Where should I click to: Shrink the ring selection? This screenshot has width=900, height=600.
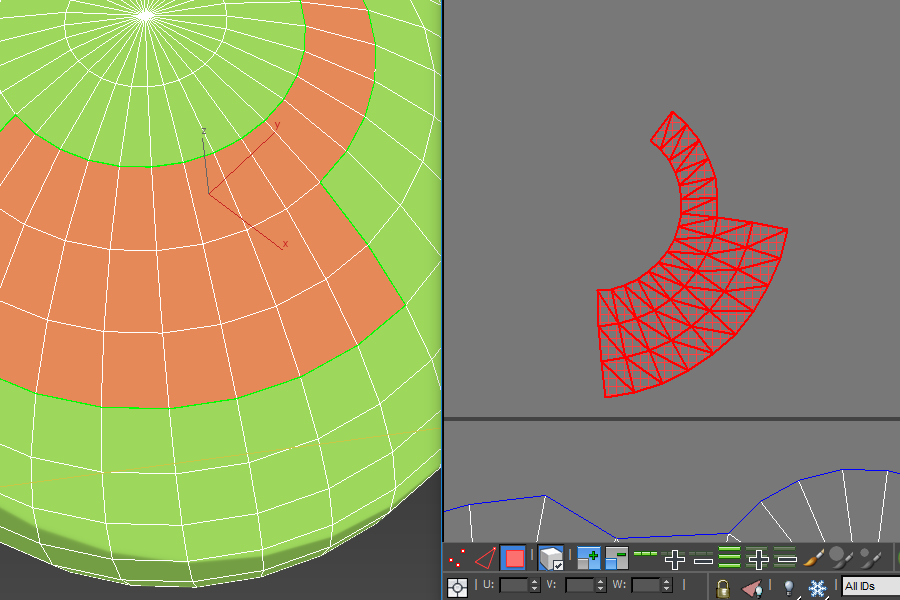(x=786, y=559)
